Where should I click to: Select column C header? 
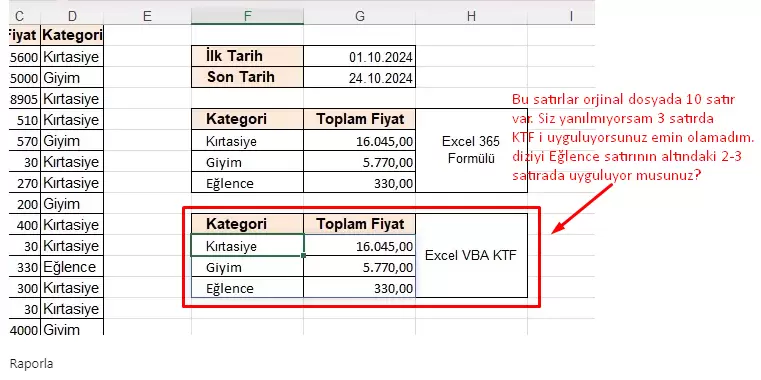point(25,17)
